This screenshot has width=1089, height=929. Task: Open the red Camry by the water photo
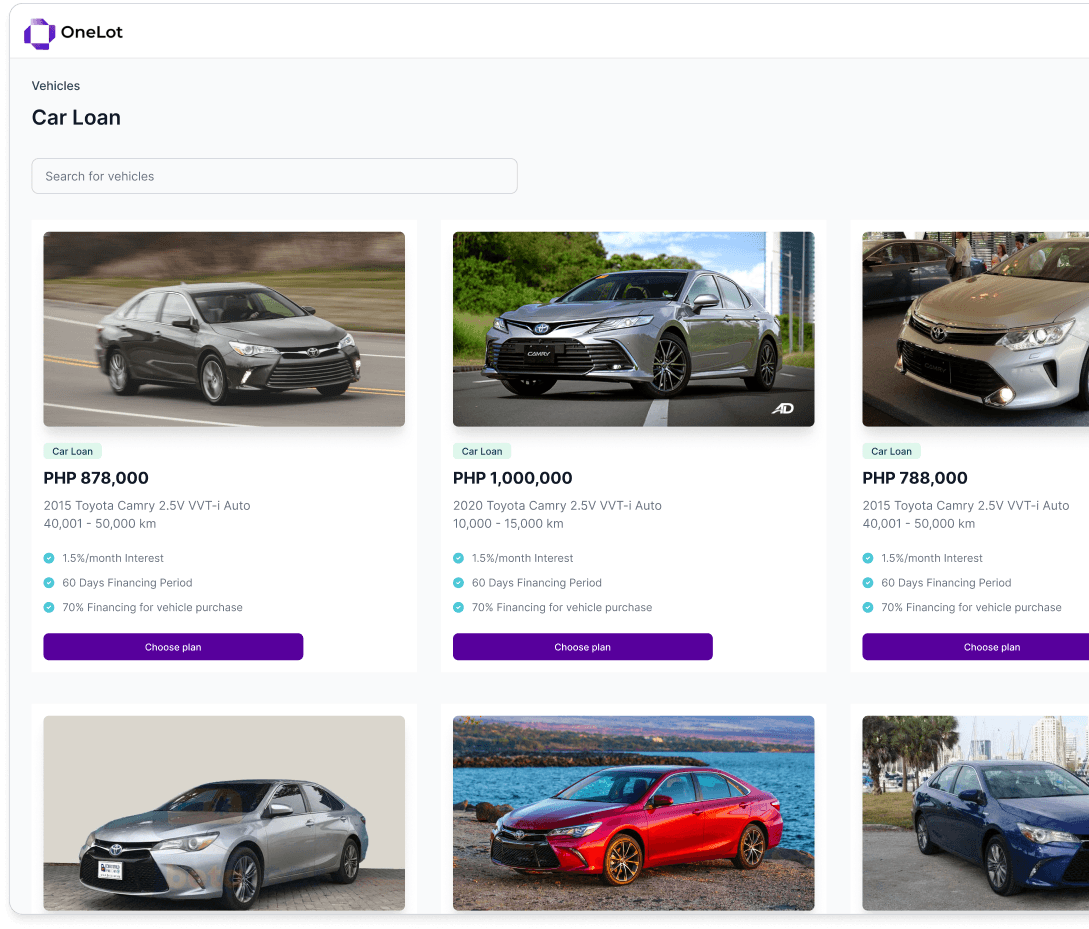tap(633, 812)
